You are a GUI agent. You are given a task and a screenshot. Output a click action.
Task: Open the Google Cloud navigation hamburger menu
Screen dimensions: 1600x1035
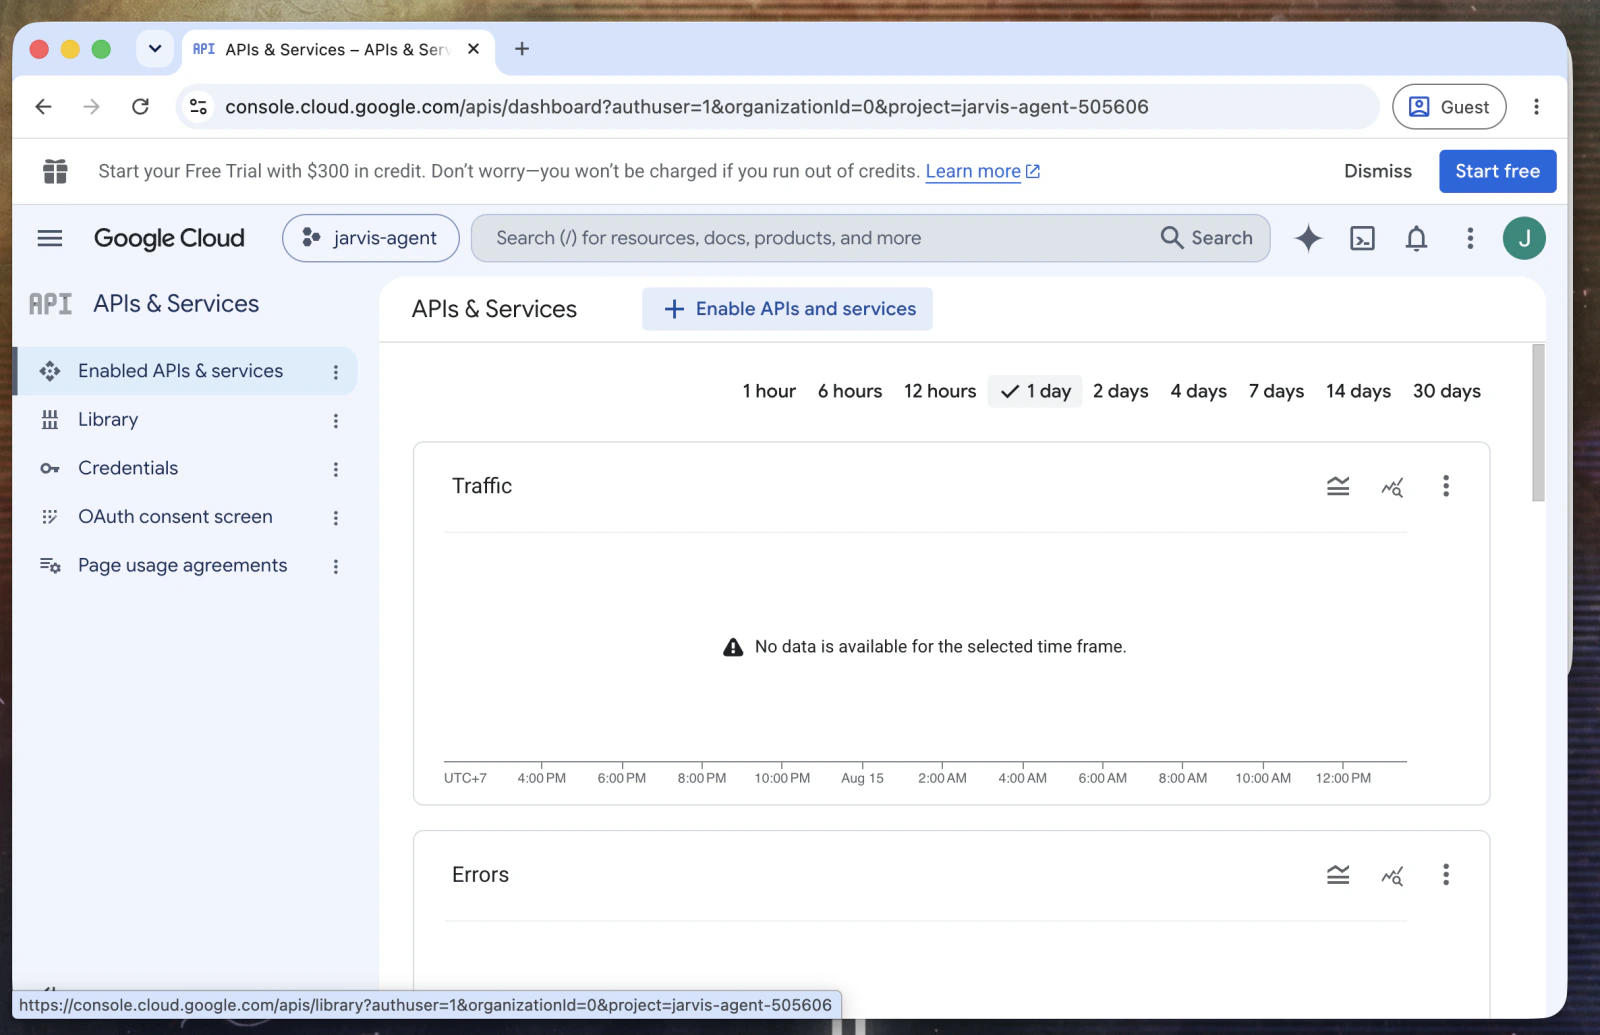click(50, 238)
